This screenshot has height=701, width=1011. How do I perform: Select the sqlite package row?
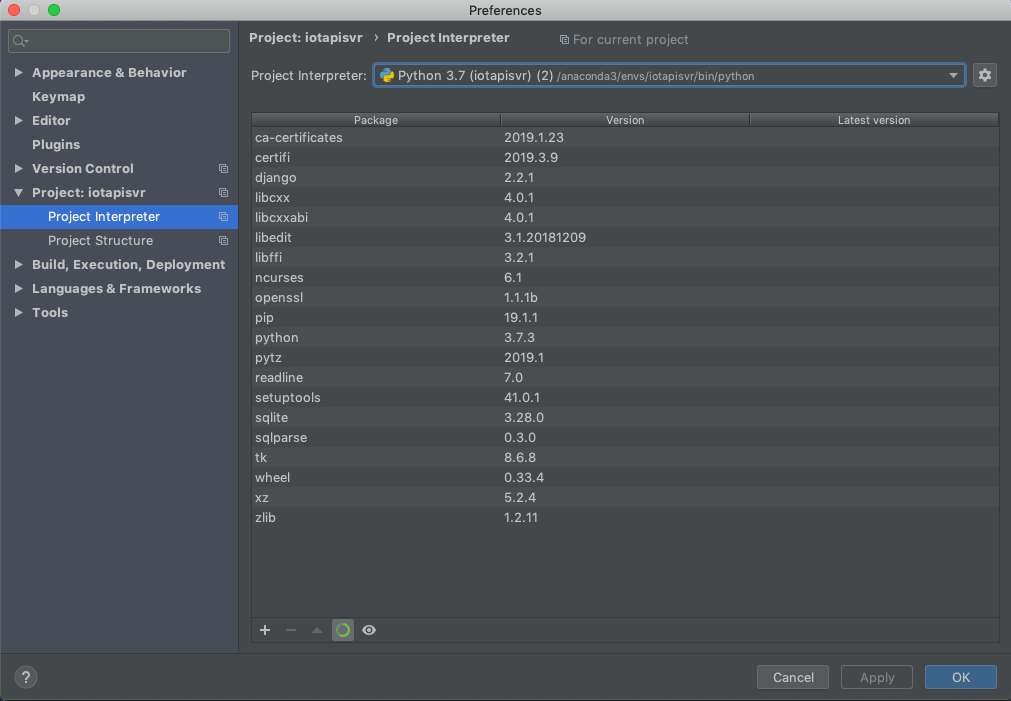tap(625, 417)
